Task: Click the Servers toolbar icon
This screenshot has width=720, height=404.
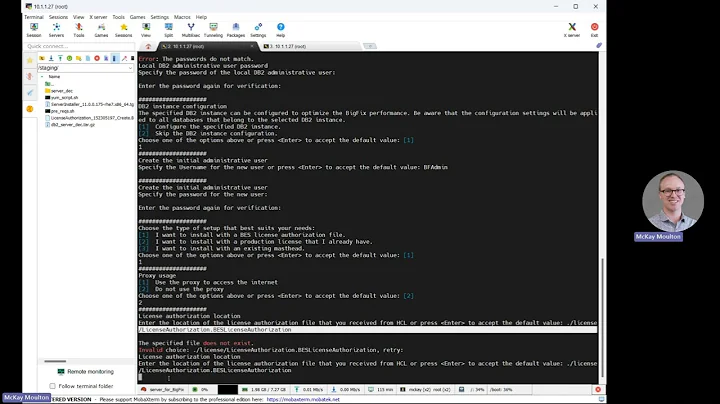Action: pyautogui.click(x=56, y=30)
